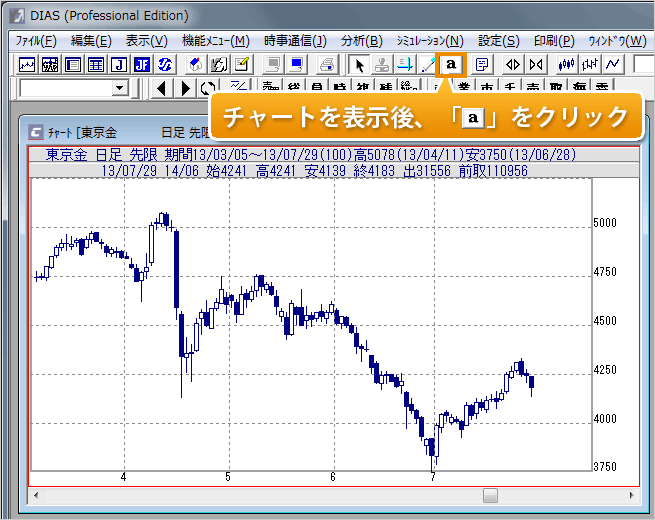The image size is (655, 520).
Task: Click the black left arrow navigation button
Action: click(163, 89)
